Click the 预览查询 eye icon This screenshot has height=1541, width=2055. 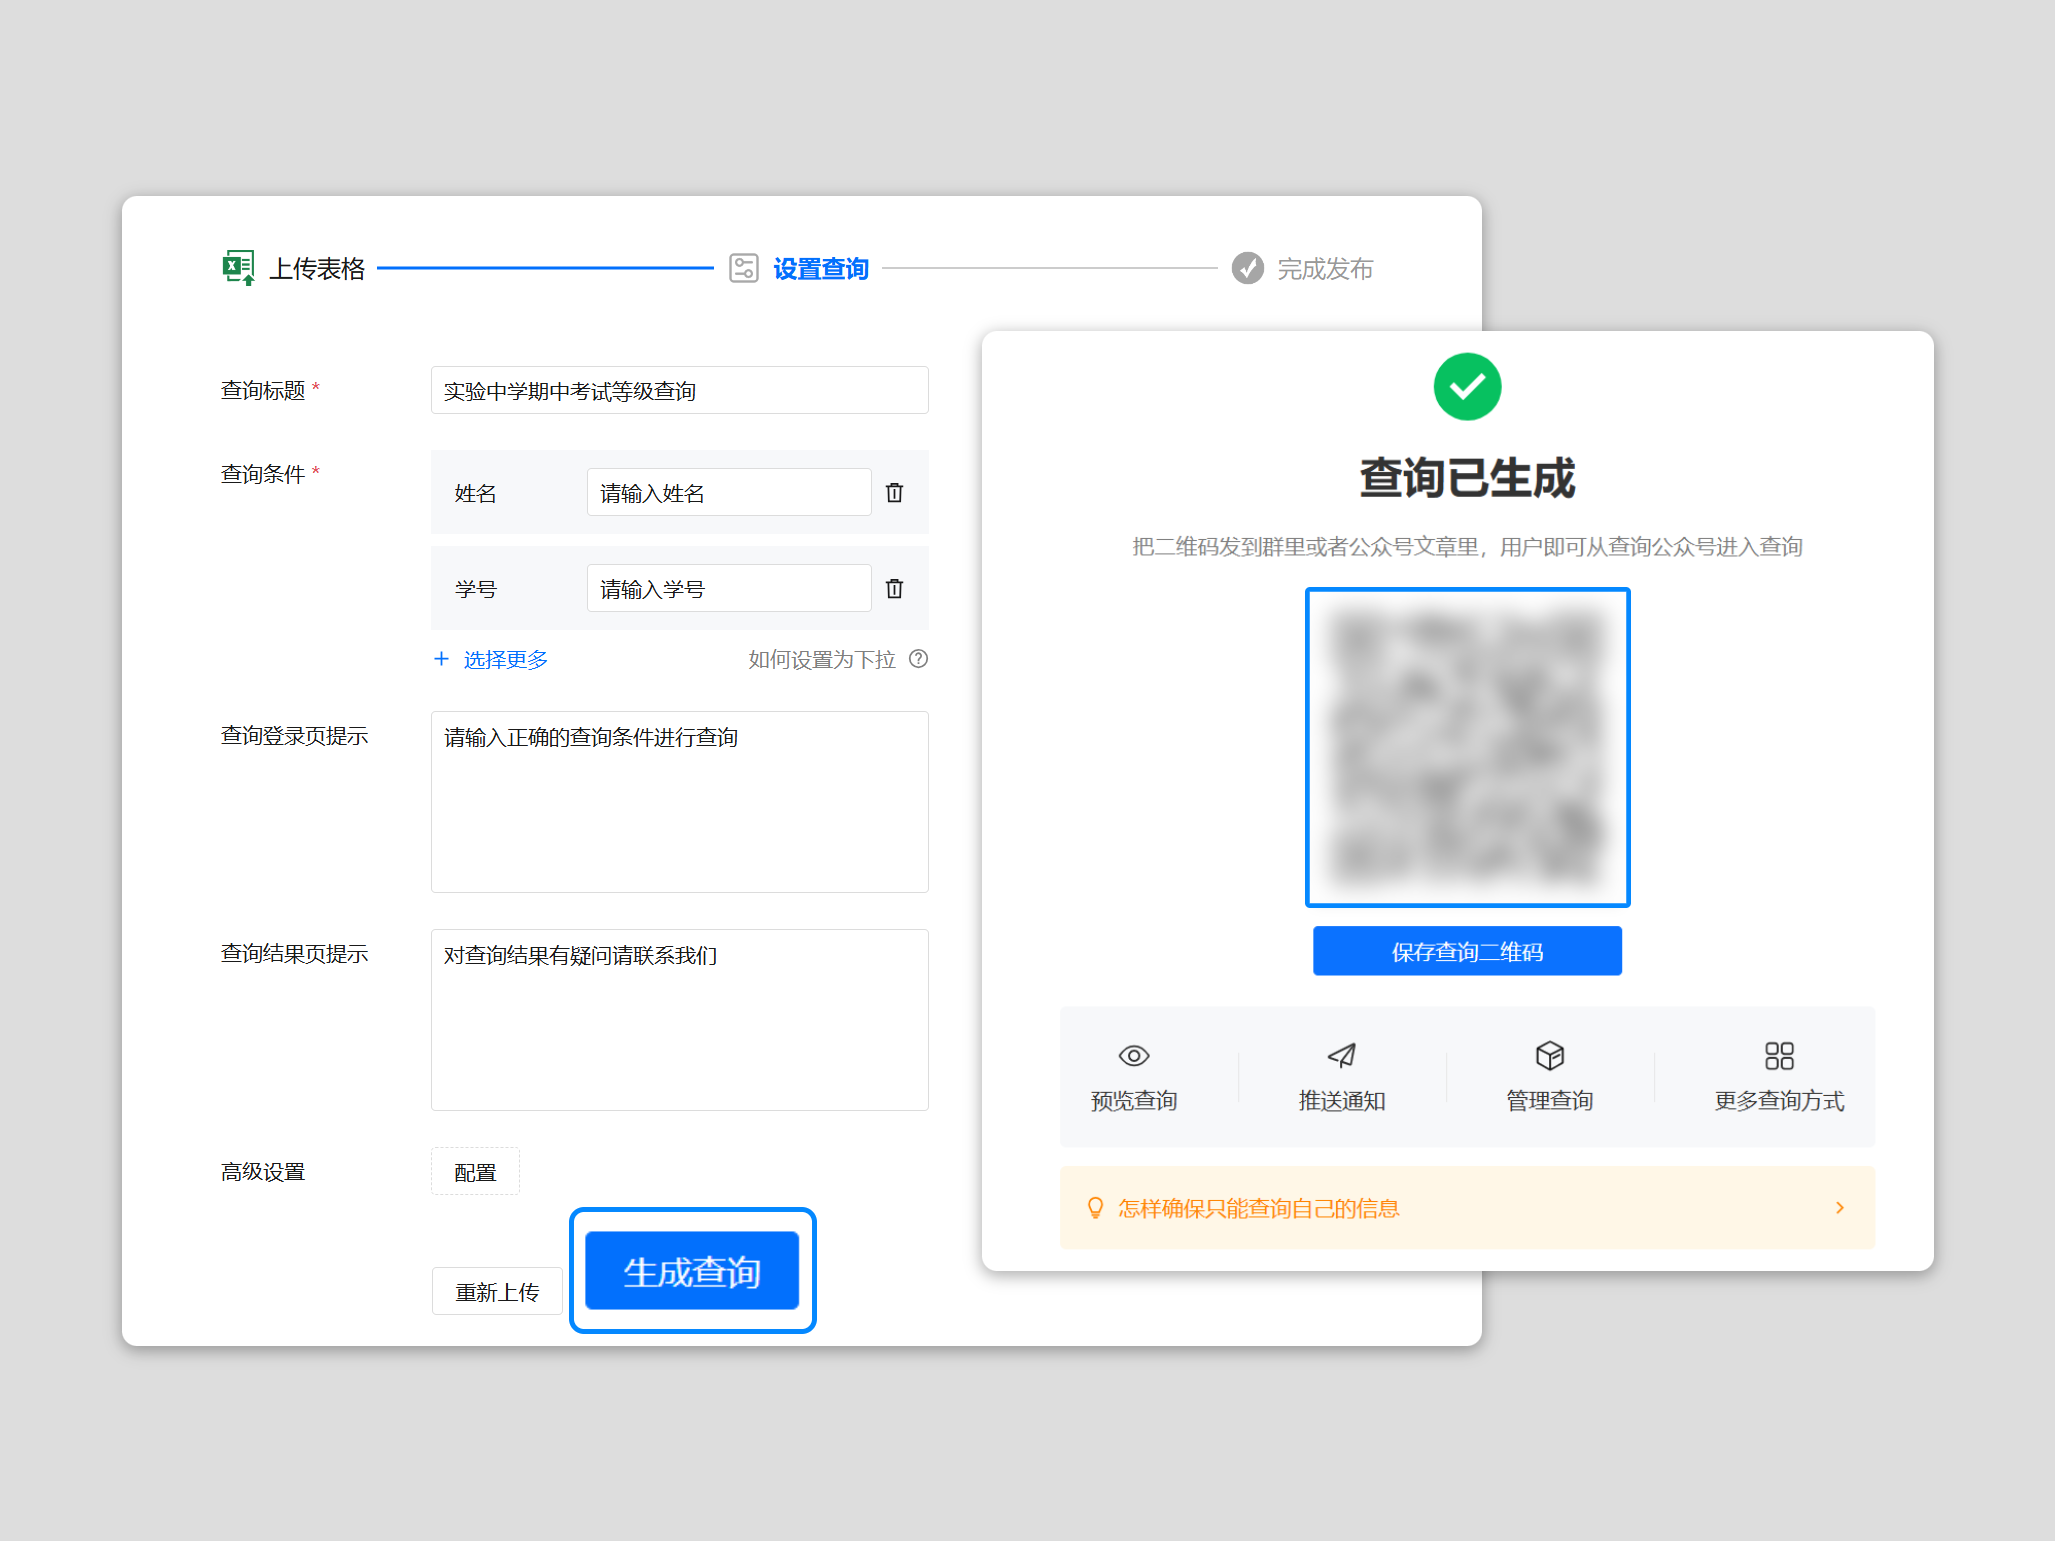click(x=1134, y=1056)
